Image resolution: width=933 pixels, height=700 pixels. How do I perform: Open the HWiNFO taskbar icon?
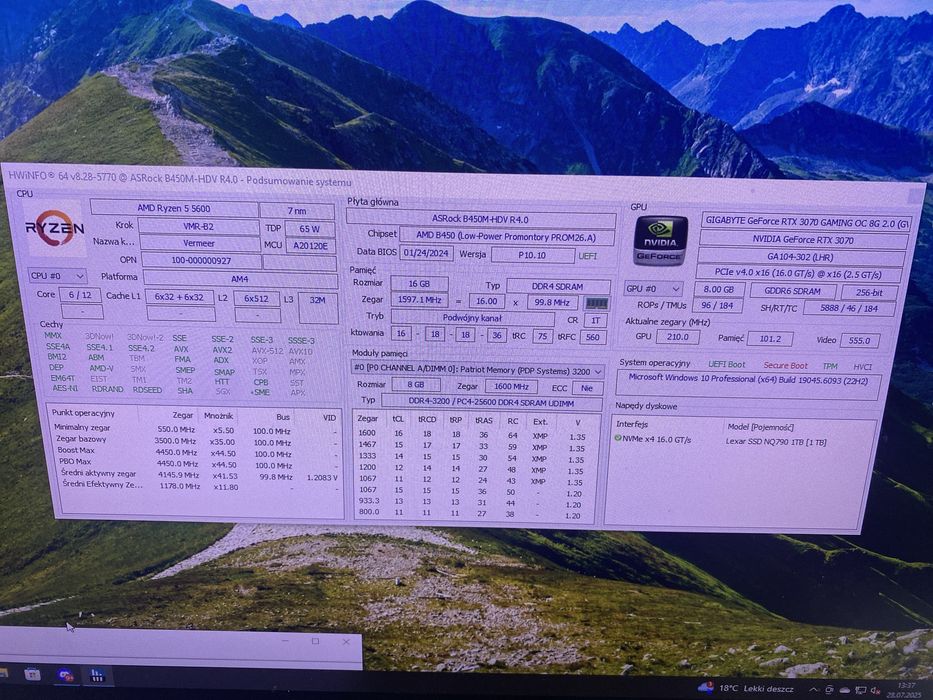point(97,676)
